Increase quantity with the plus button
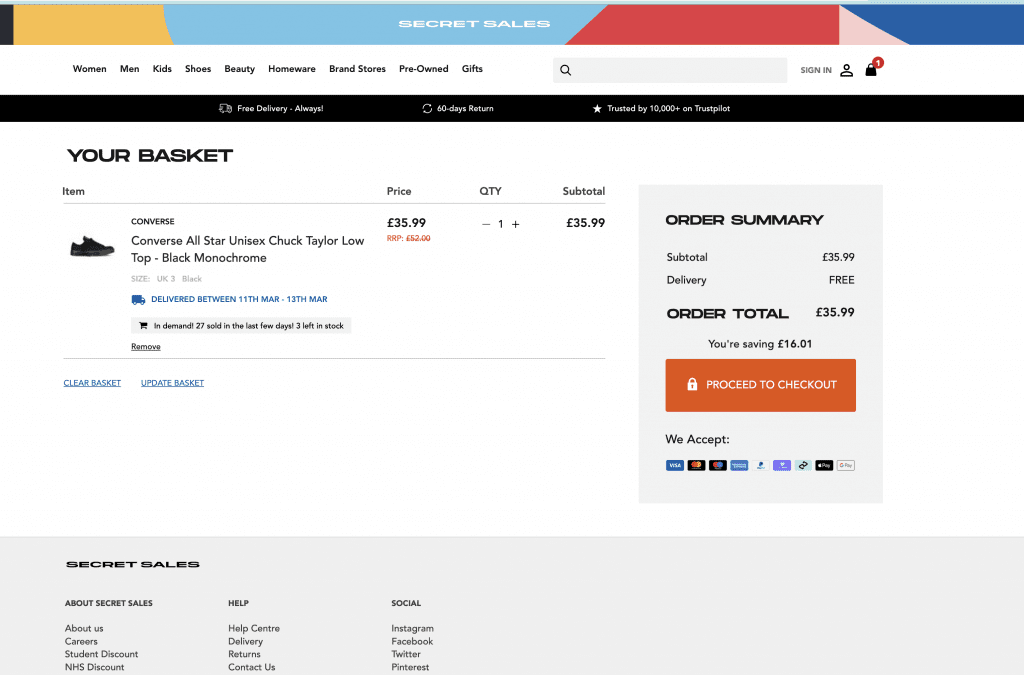1024x675 pixels. [516, 224]
